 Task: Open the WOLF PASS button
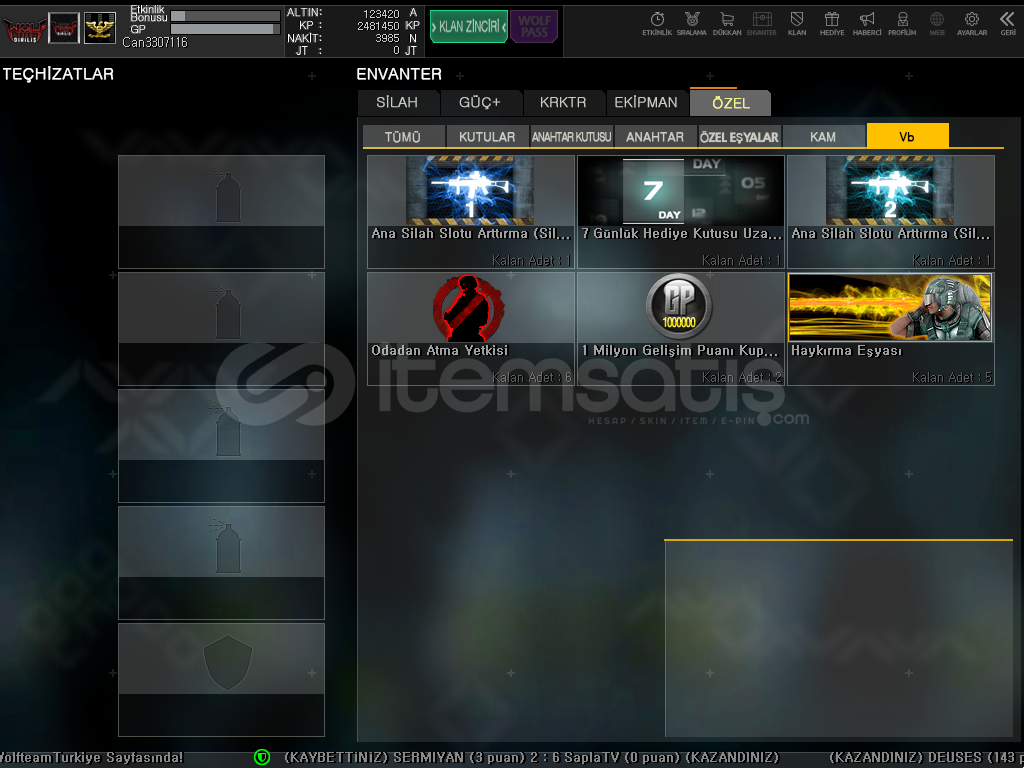click(x=534, y=27)
